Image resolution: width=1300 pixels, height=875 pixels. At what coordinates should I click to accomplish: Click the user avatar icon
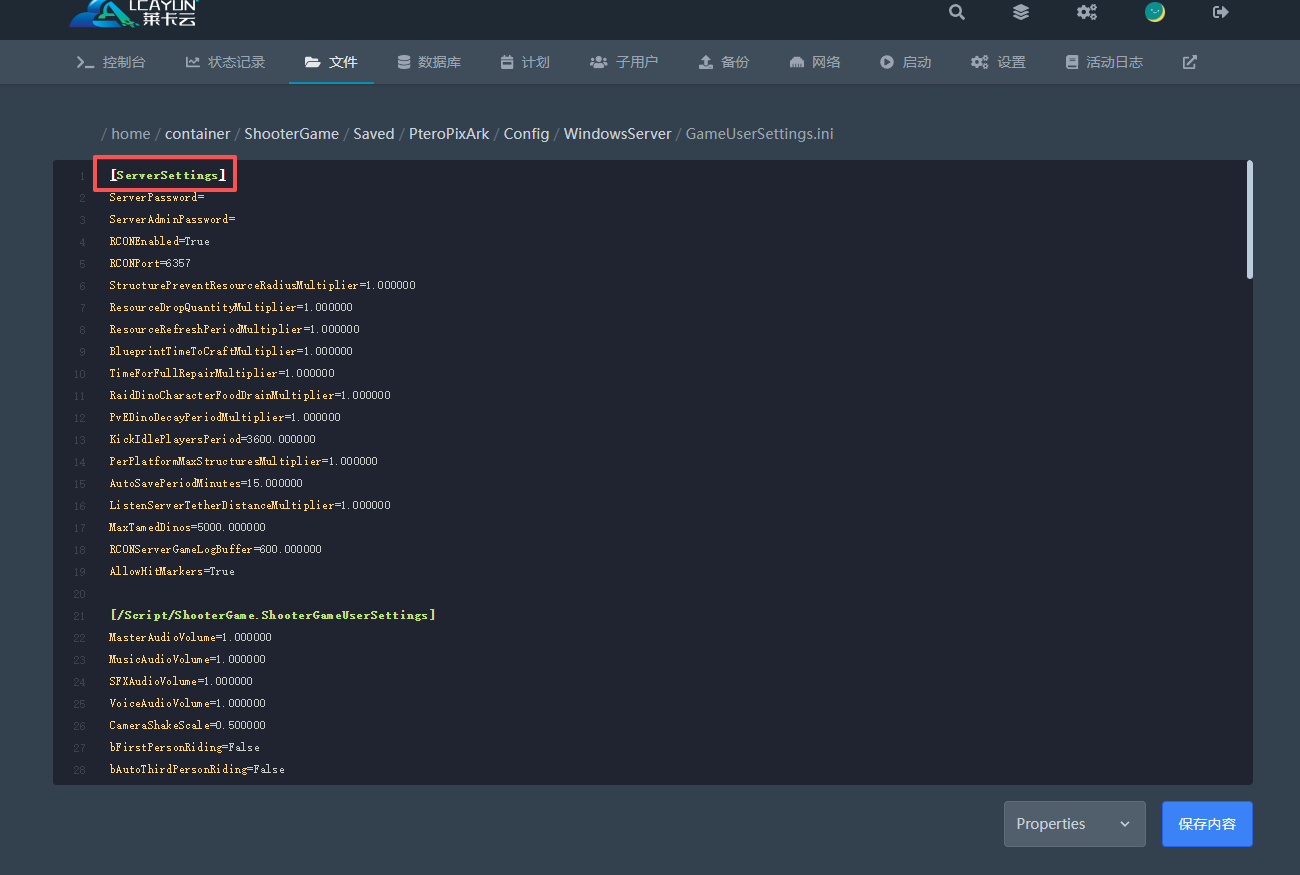[x=1155, y=12]
